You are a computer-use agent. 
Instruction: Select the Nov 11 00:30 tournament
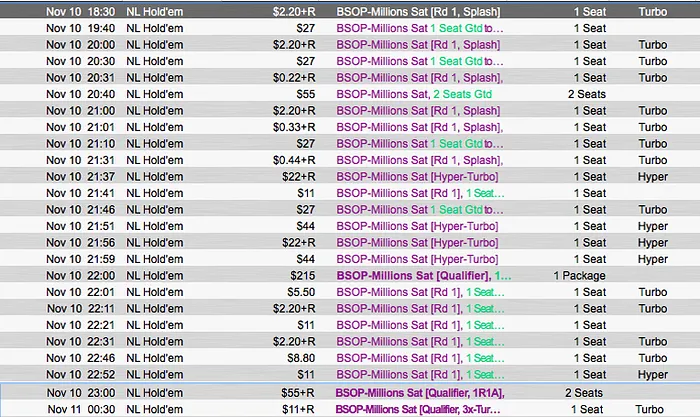pos(350,409)
